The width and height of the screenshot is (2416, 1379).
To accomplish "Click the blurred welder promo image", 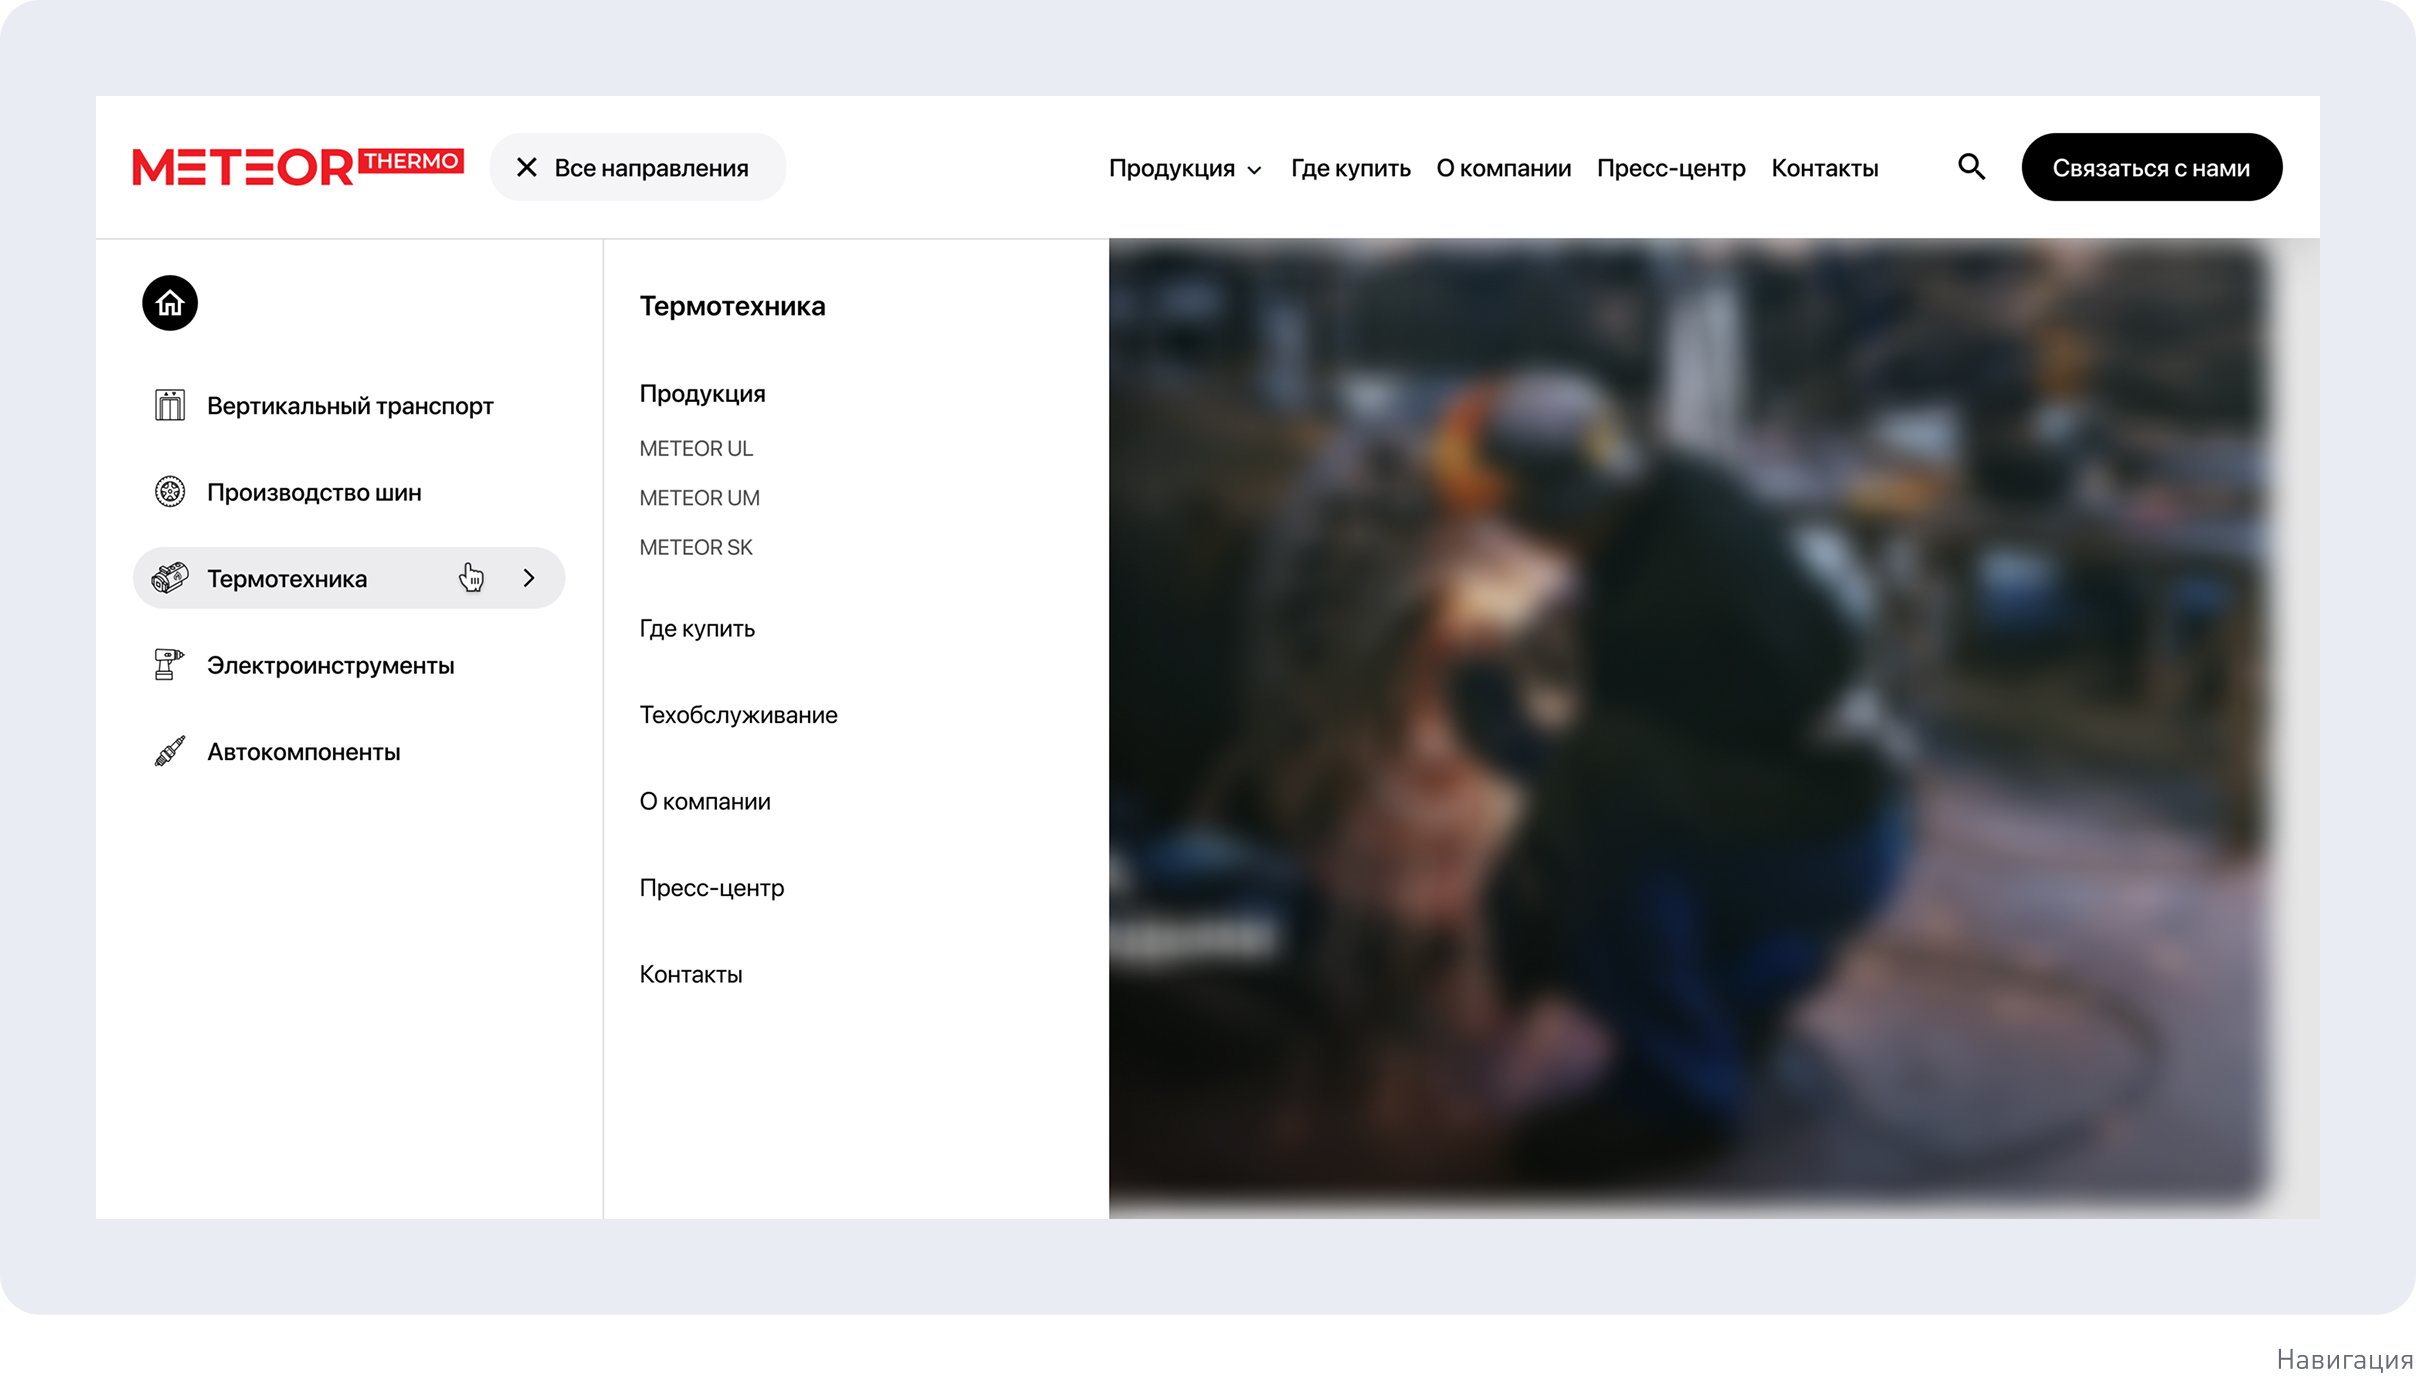I will (1690, 728).
